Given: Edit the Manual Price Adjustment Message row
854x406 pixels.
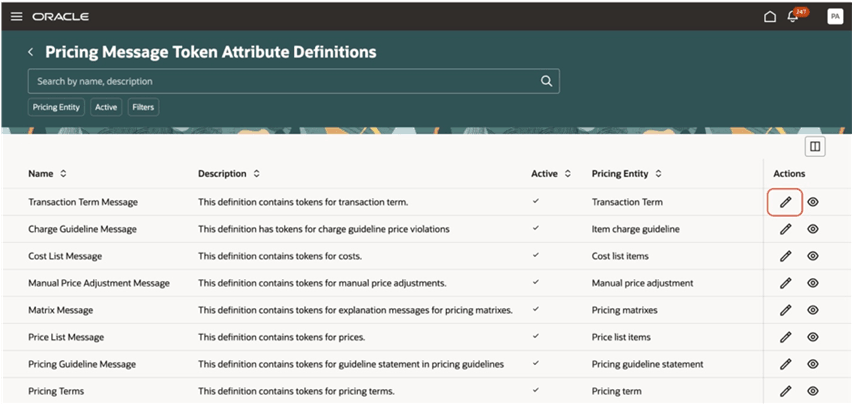Looking at the screenshot, I should (785, 283).
